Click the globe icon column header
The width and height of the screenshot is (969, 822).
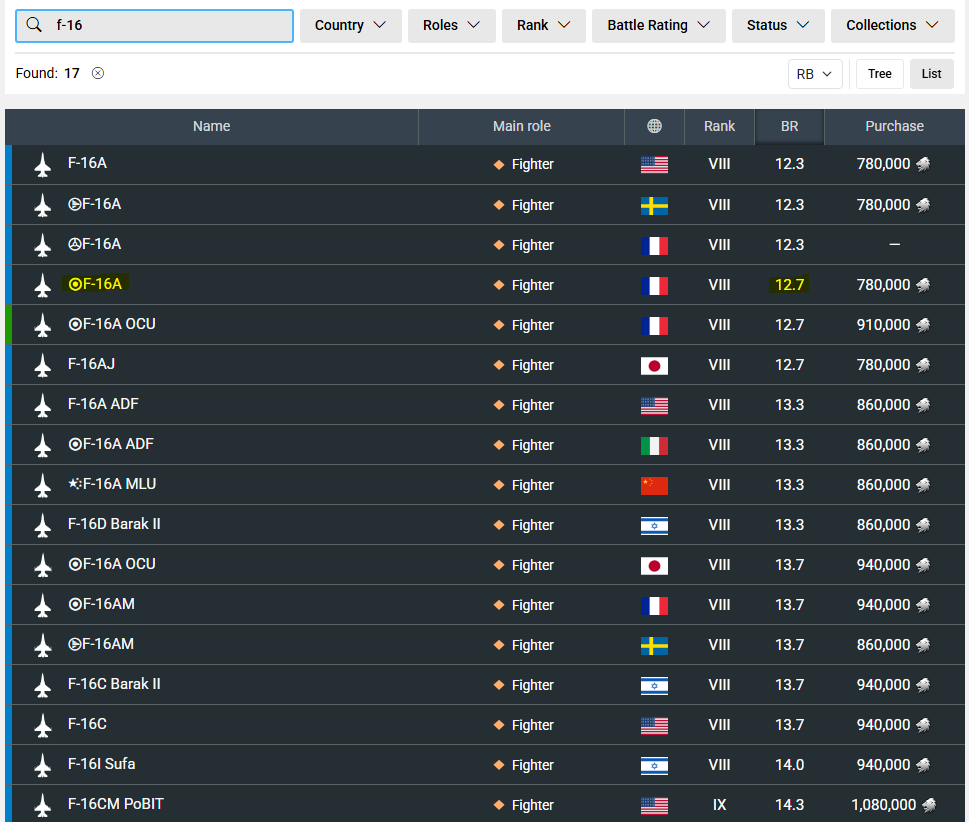(x=654, y=126)
